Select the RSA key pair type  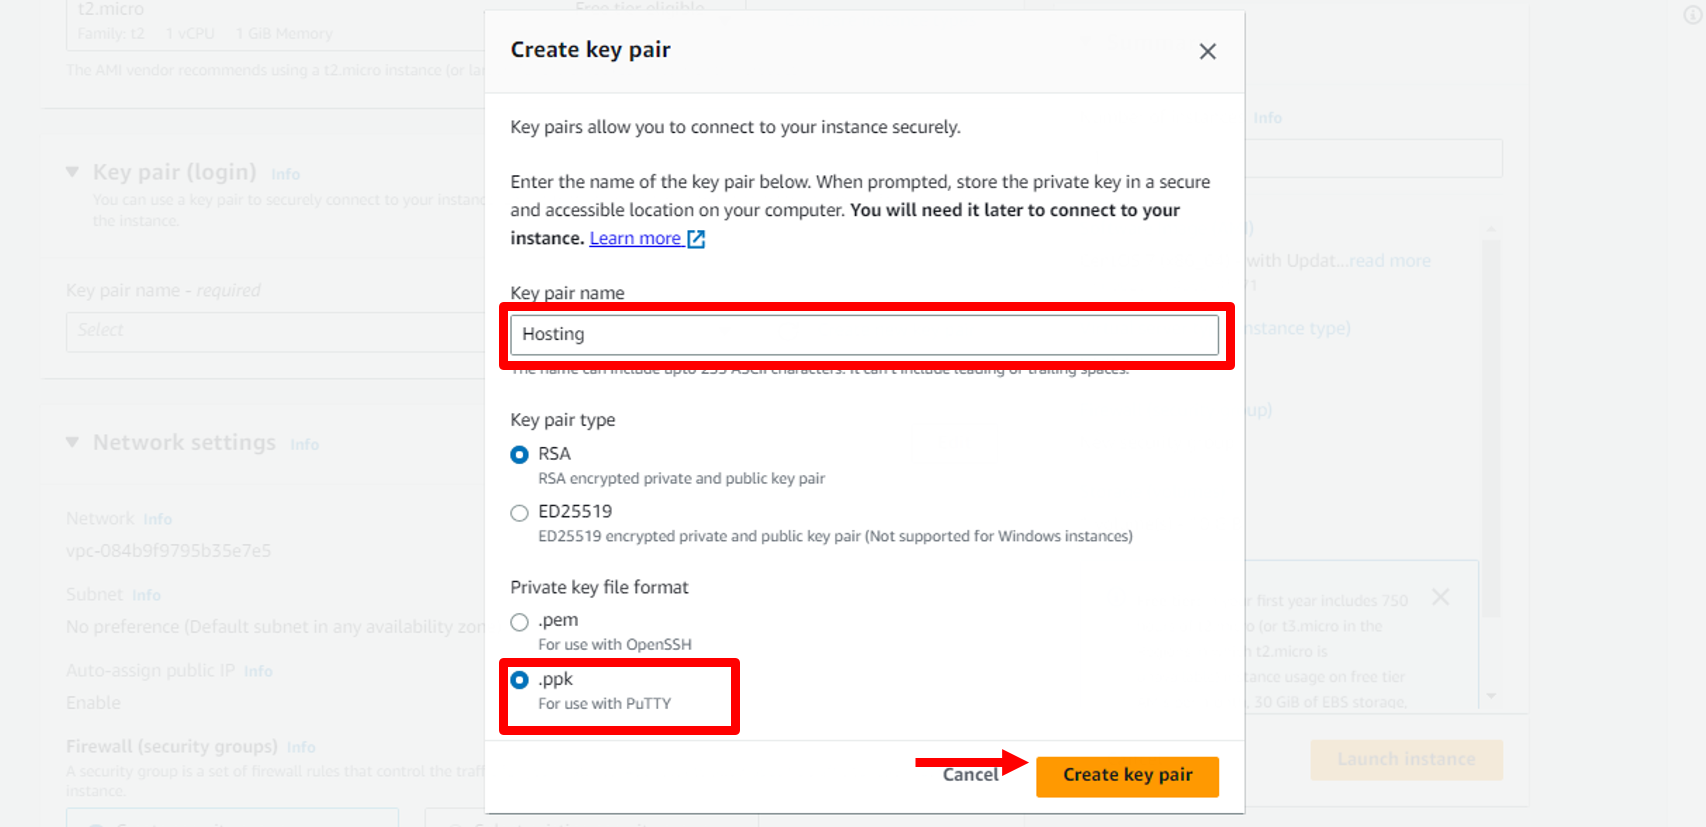(520, 455)
